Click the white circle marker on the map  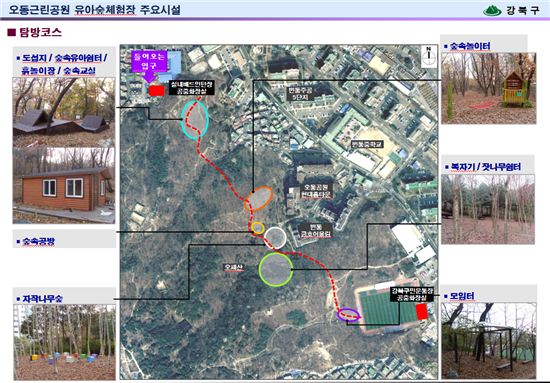(275, 238)
